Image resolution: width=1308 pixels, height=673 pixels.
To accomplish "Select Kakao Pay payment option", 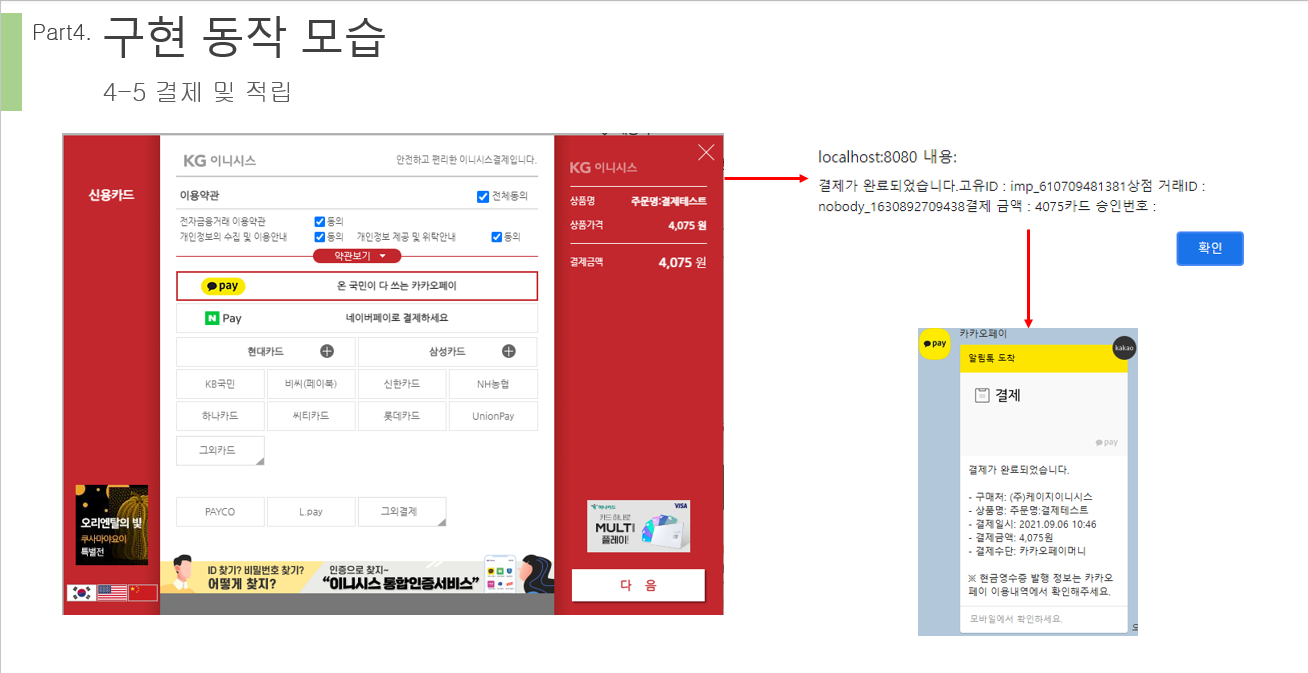I will pos(357,286).
